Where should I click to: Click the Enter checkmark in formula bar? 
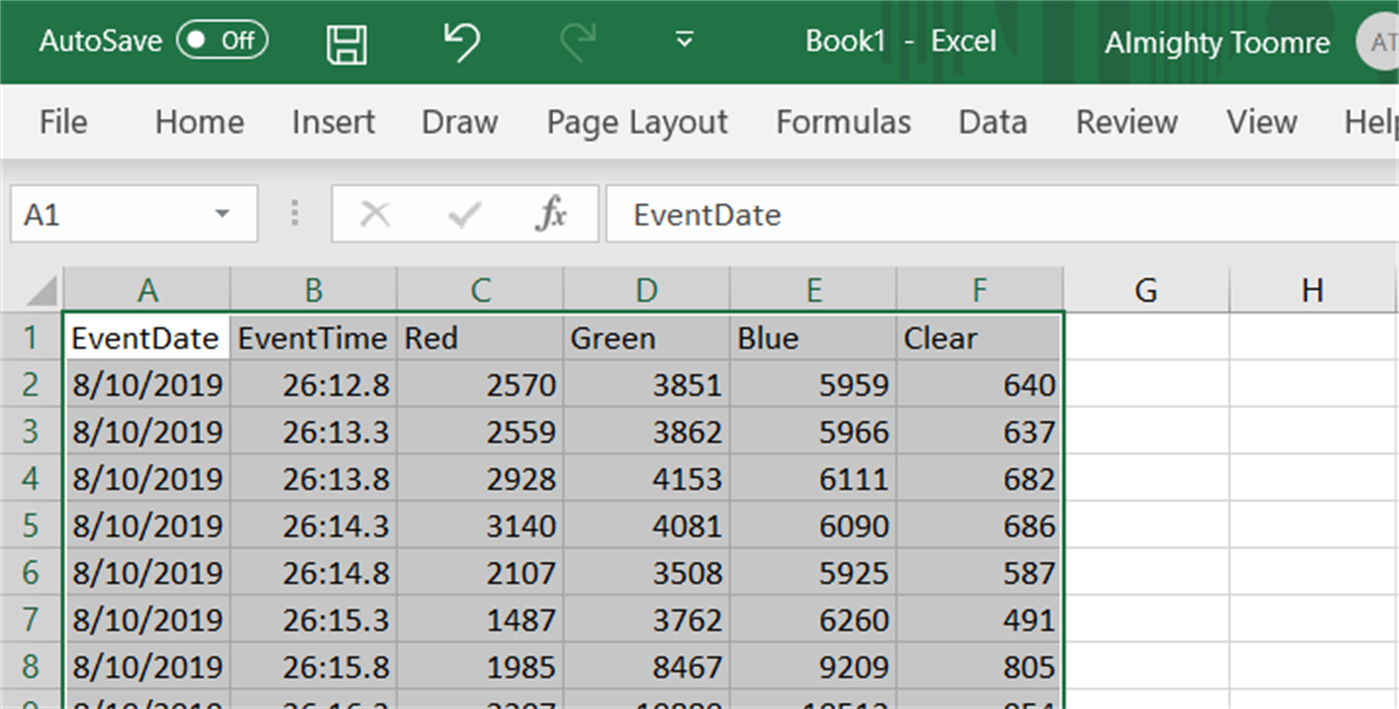pyautogui.click(x=464, y=214)
